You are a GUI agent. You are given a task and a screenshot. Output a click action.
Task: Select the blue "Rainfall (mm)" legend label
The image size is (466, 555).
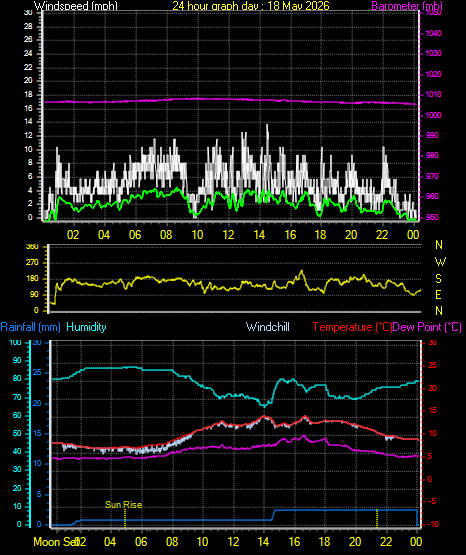click(30, 327)
